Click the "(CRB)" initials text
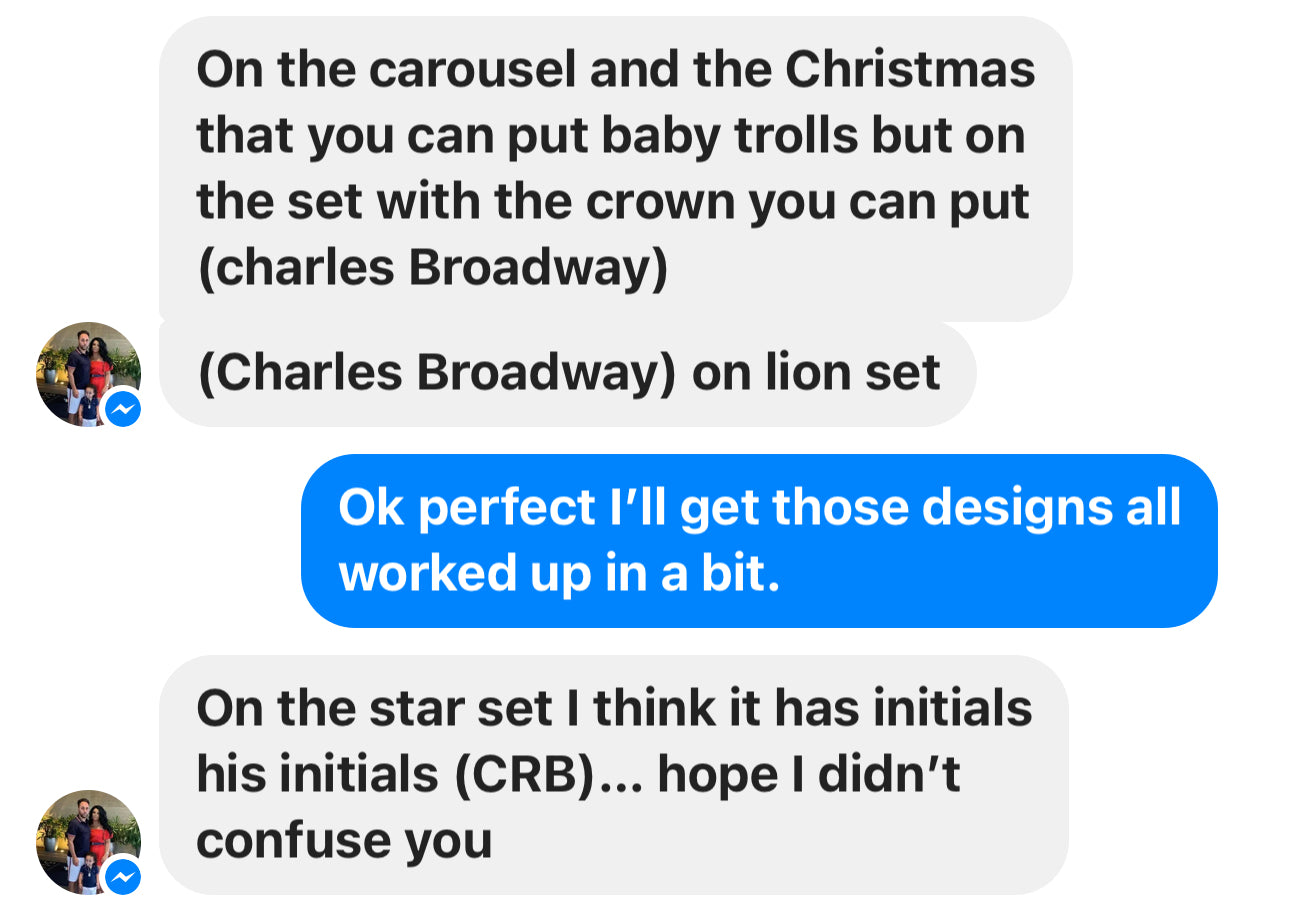Screen dimensions: 1290x916 (523, 774)
